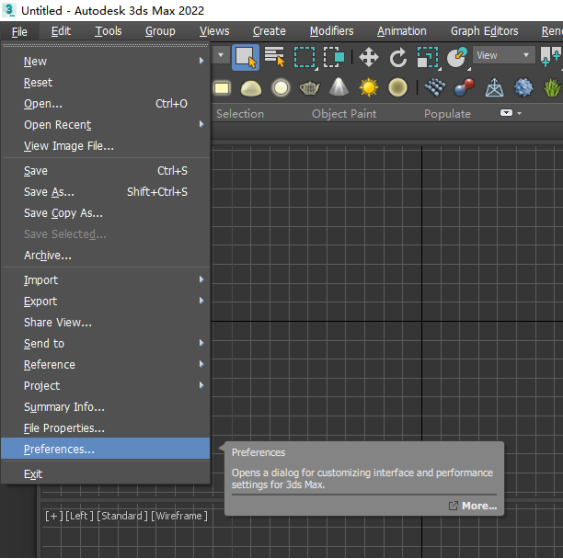Choose Summary Info...
The image size is (563, 559).
[x=106, y=407]
